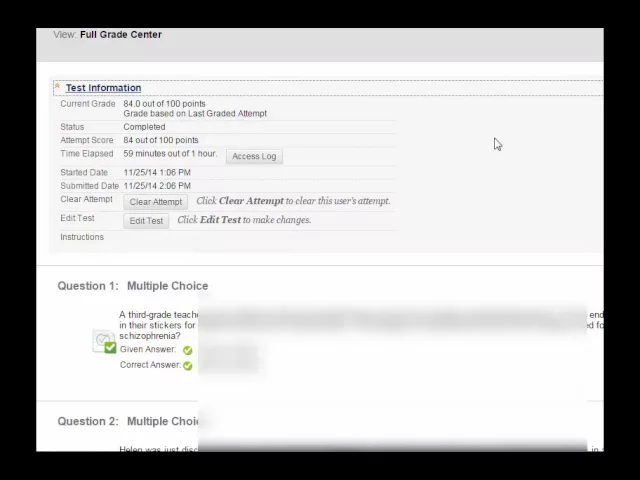Click the Correct Answer green checkmark icon
The width and height of the screenshot is (640, 480).
pyautogui.click(x=187, y=366)
